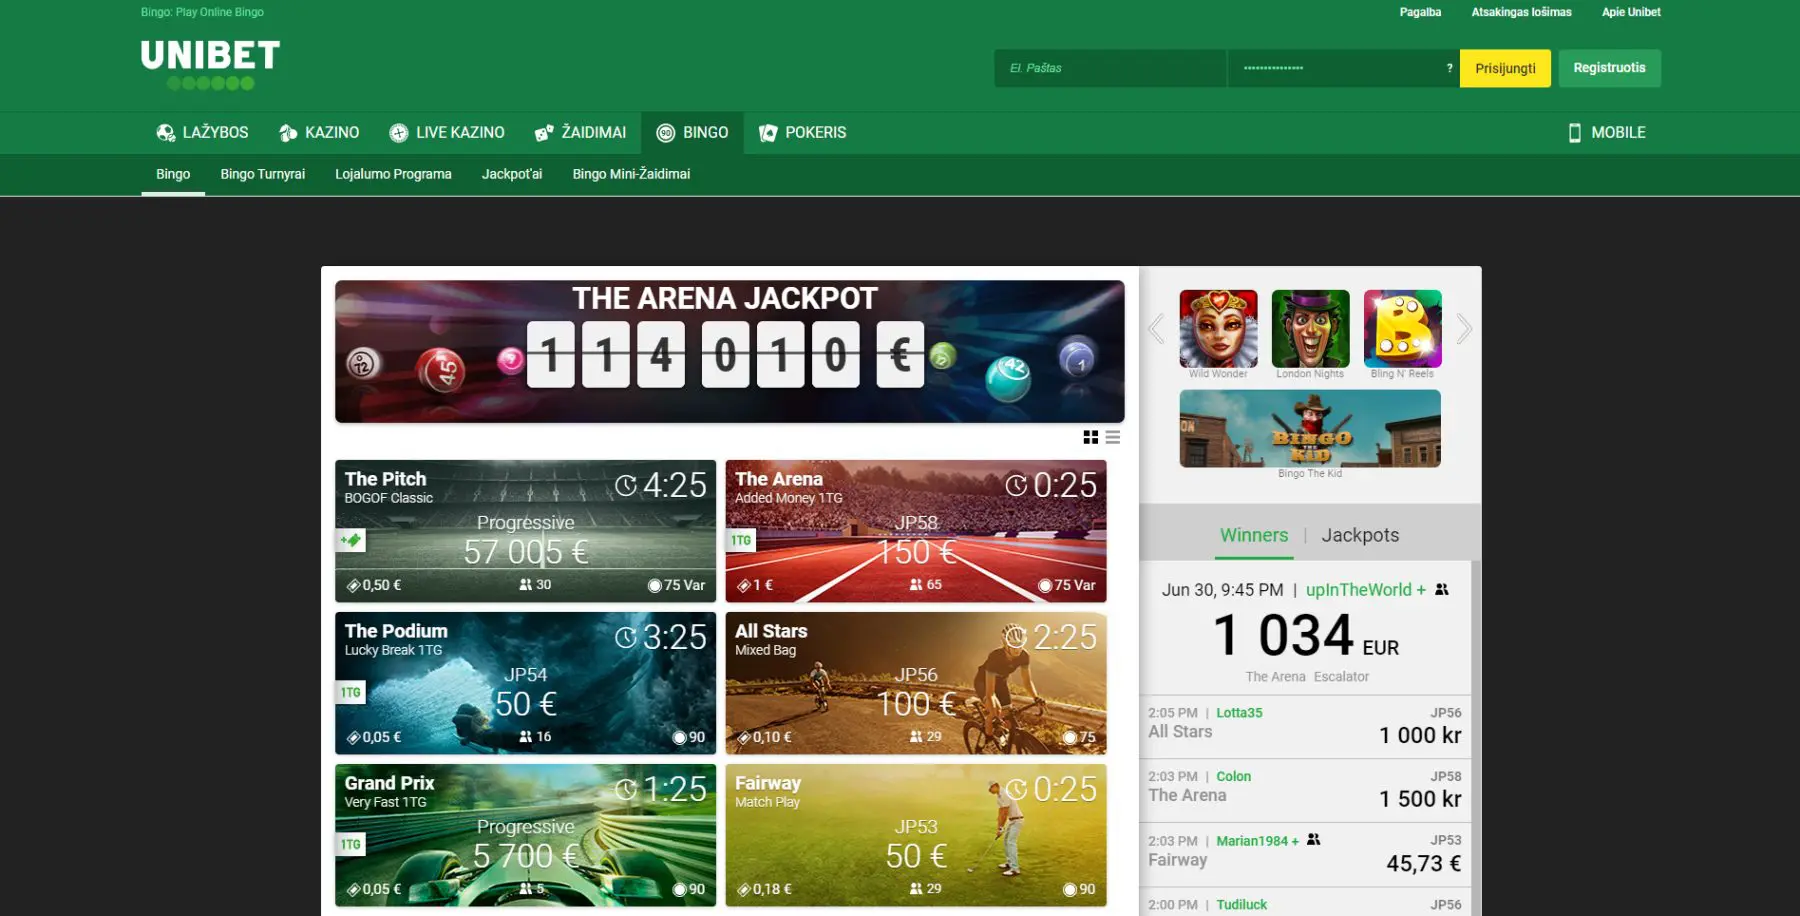This screenshot has height=916, width=1800.
Task: Open the Pagalba help link
Action: 1420,12
